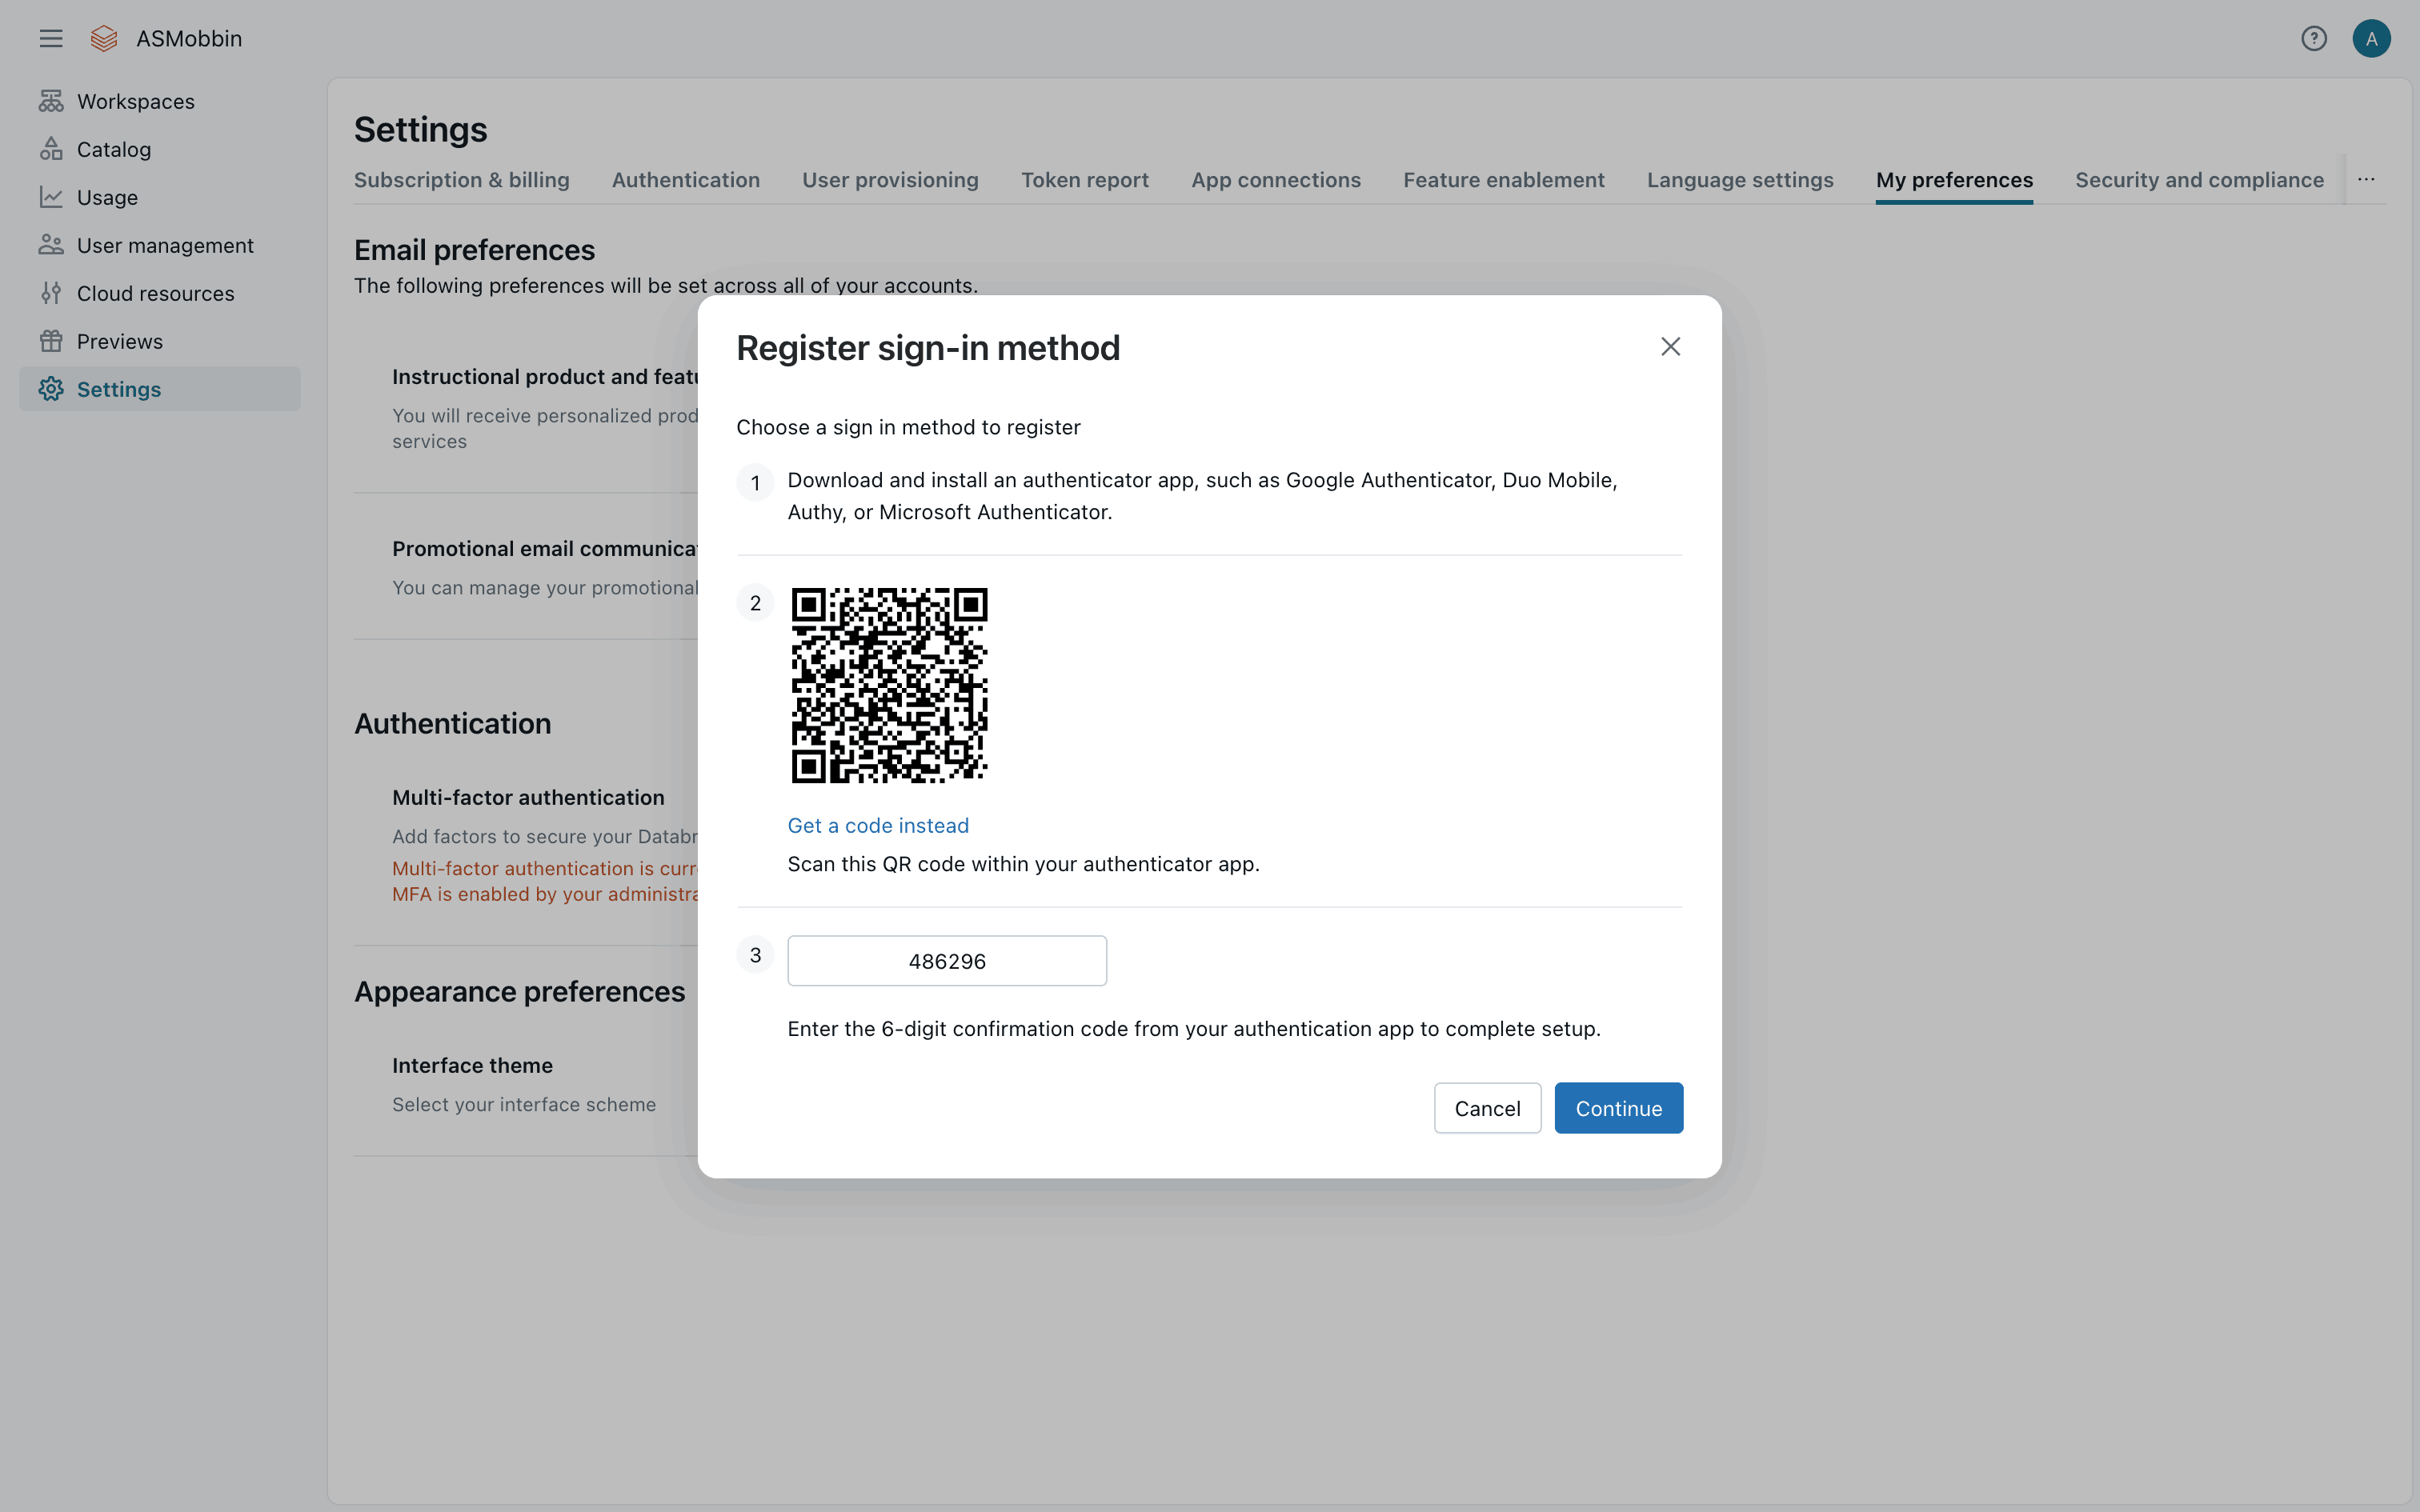Open User management in the sidebar
The image size is (2420, 1512).
tap(165, 245)
